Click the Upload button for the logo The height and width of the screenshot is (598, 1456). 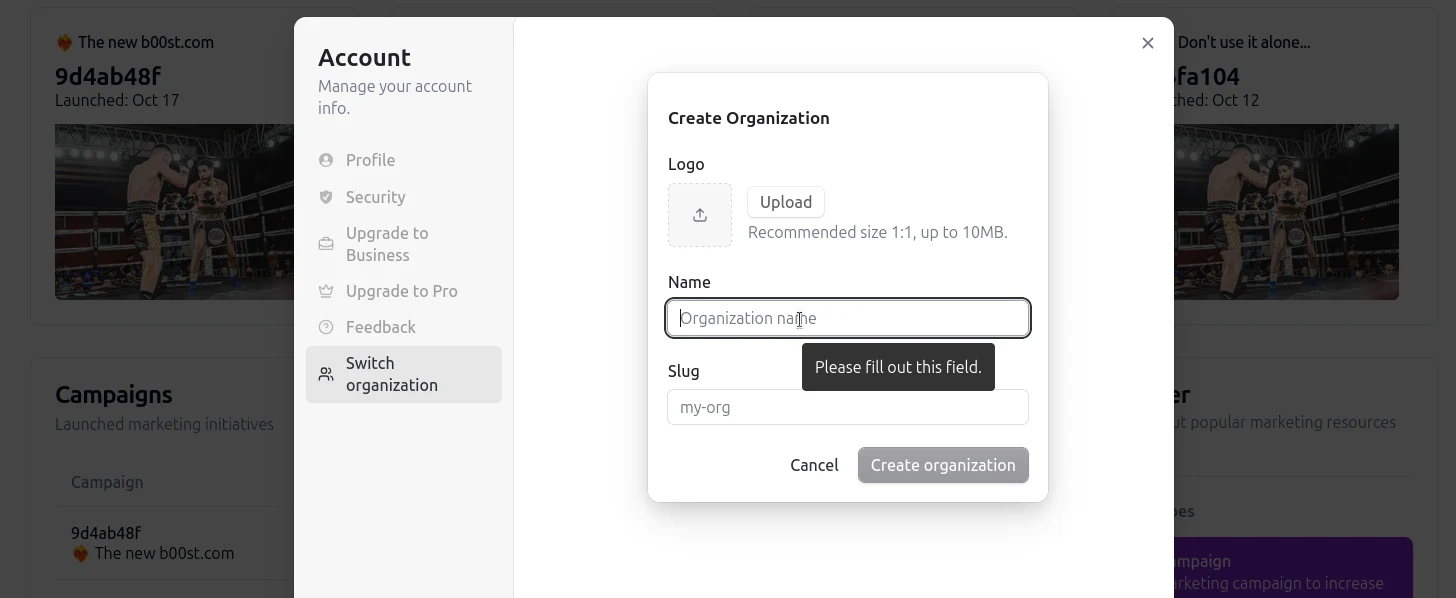(786, 202)
